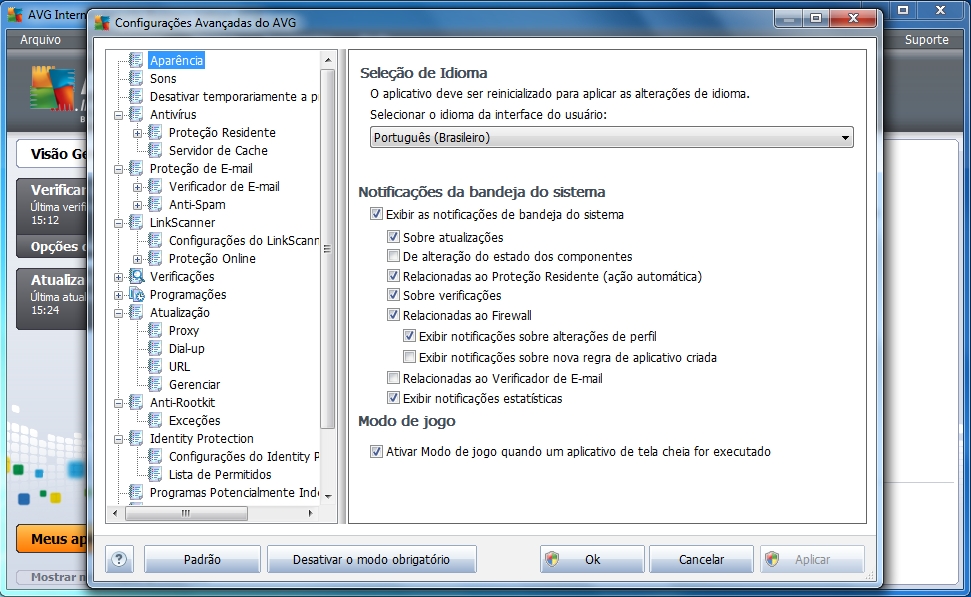Collapse the Proteção de E-mail node
This screenshot has width=971, height=597.
119,169
